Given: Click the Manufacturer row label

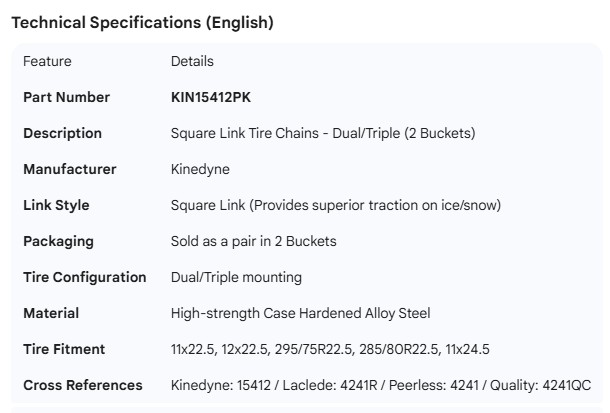Looking at the screenshot, I should pos(69,169).
